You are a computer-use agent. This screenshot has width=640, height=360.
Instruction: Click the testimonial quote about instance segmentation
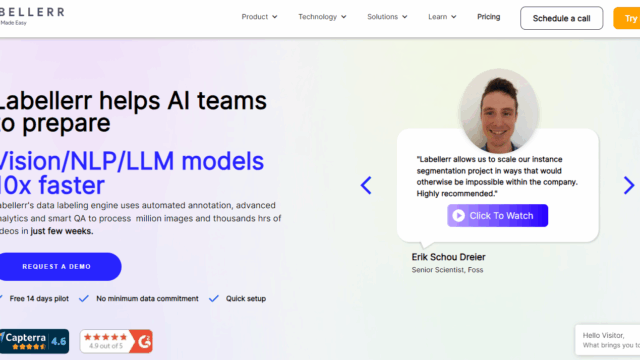(x=497, y=176)
